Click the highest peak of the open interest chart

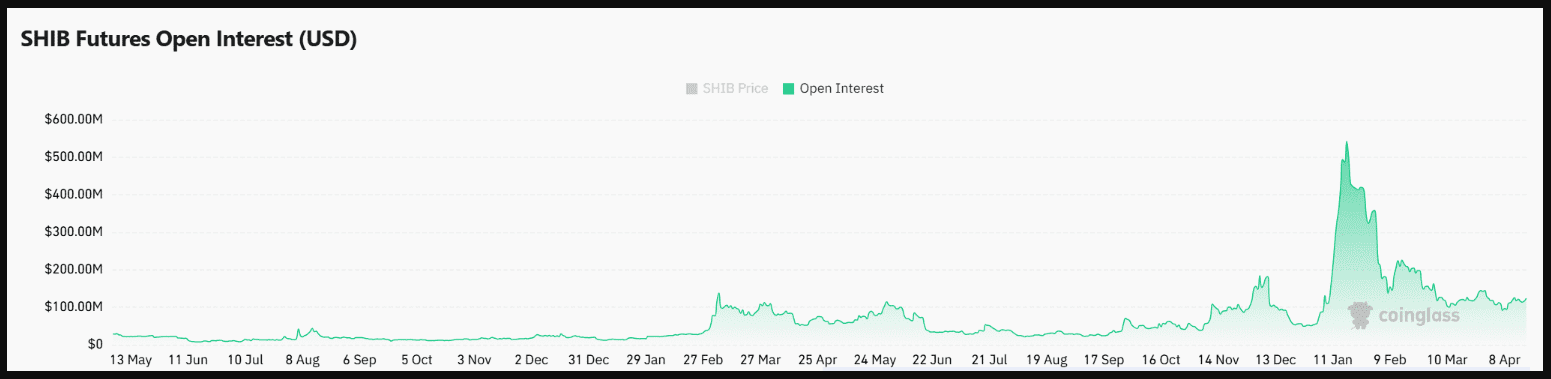[1347, 143]
